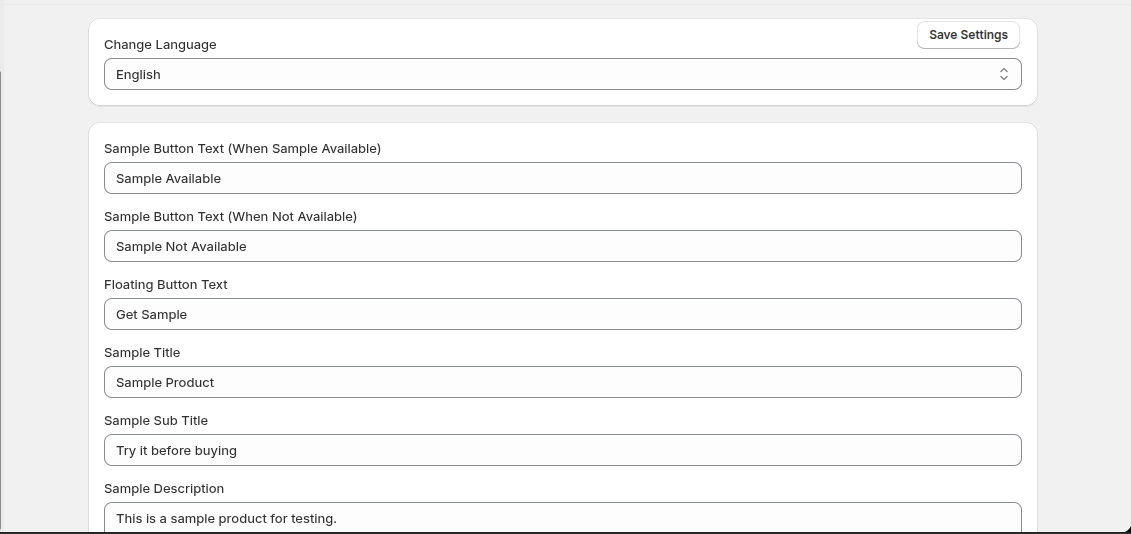This screenshot has height=534, width=1131.
Task: Click the Sample Title label
Action: (x=142, y=353)
